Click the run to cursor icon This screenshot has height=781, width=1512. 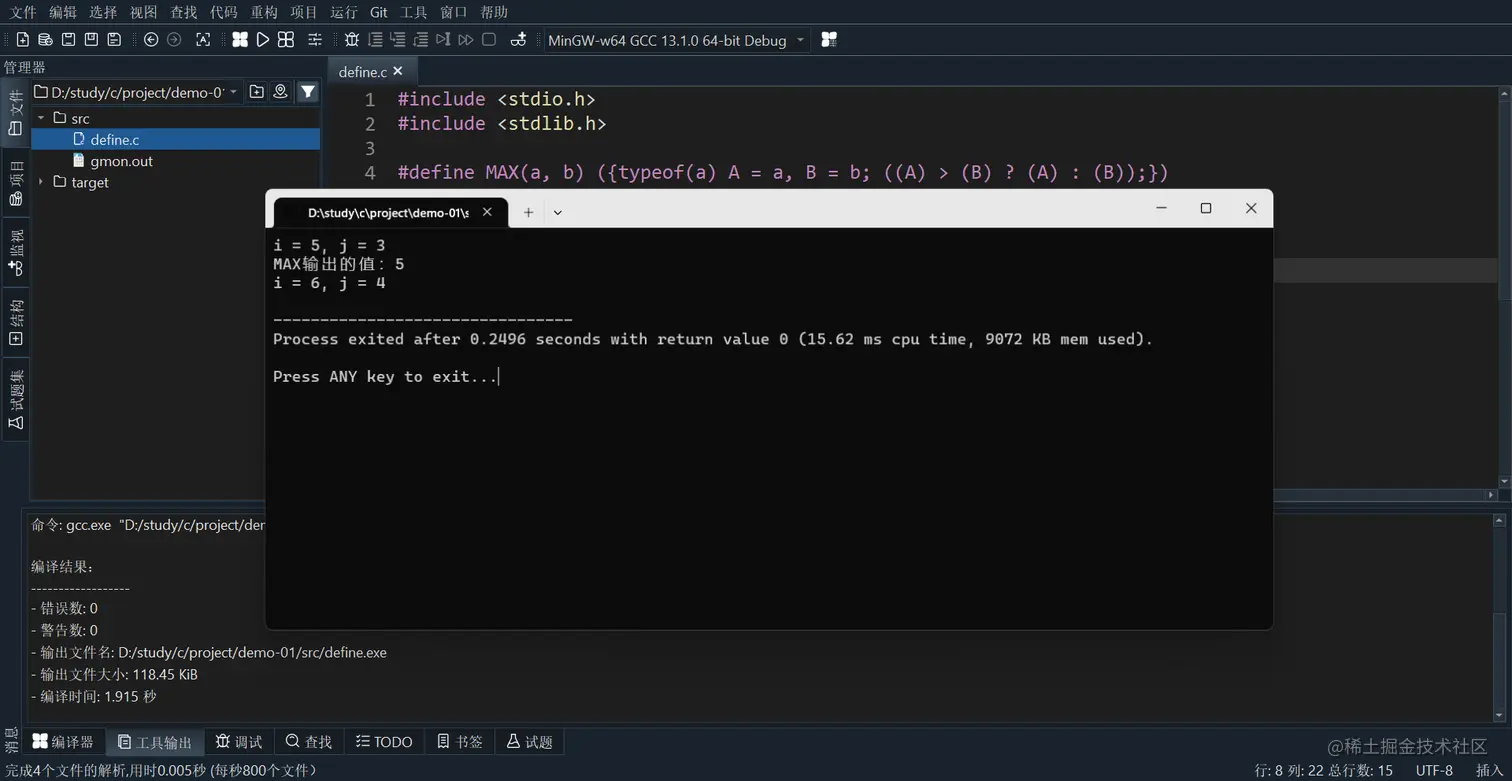[x=443, y=40]
